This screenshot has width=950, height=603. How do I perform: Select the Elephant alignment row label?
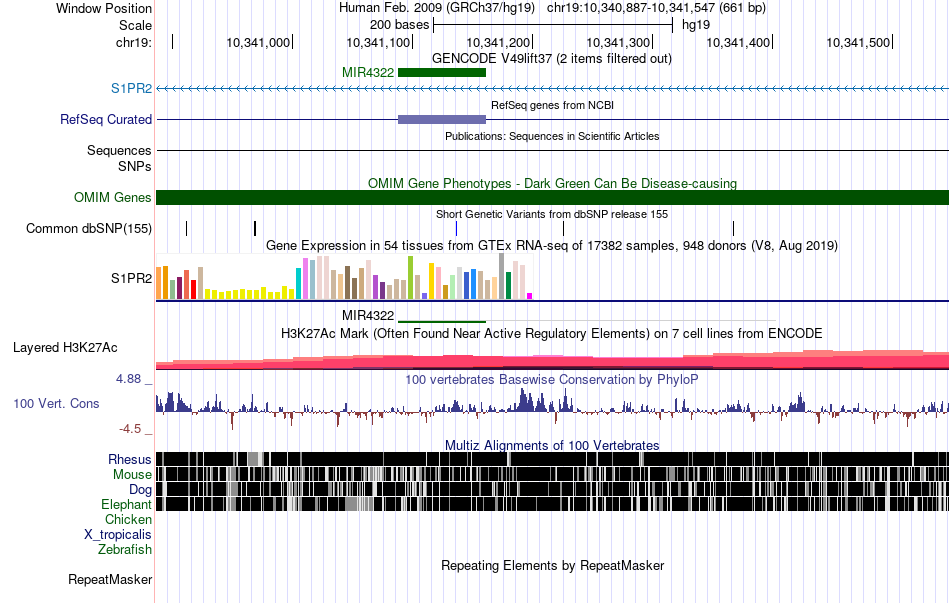[x=126, y=504]
